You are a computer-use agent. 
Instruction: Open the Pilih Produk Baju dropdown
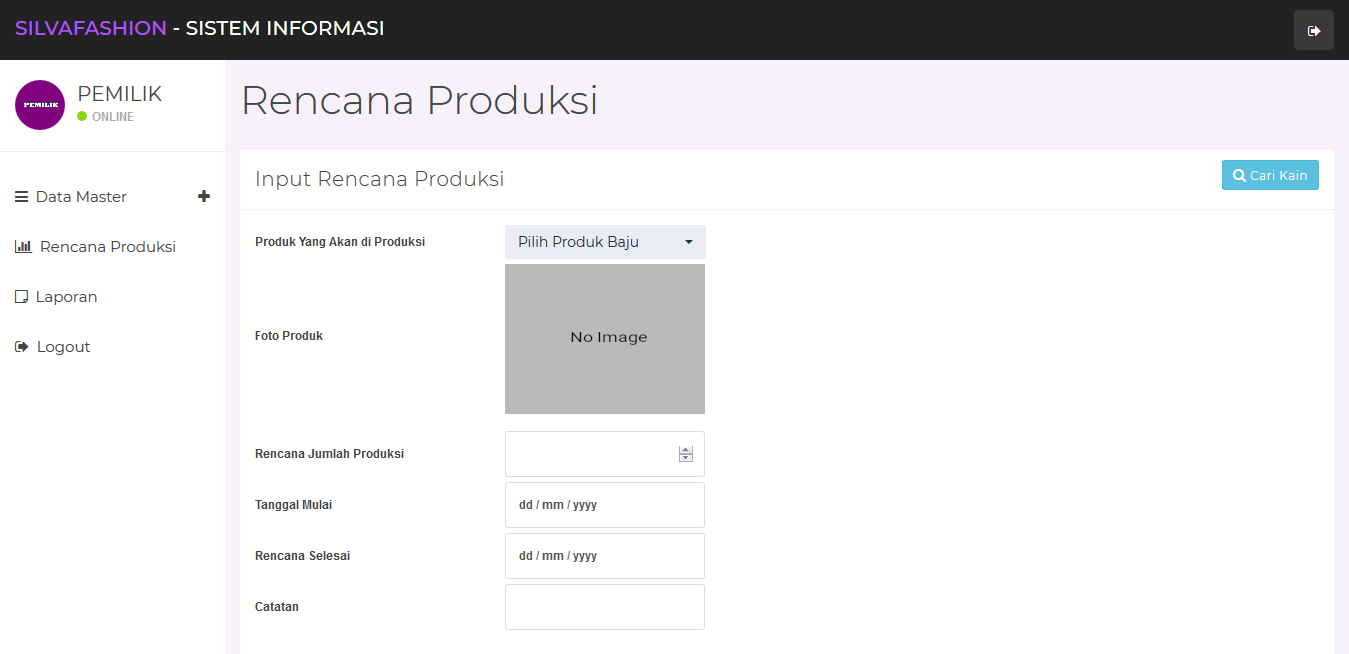605,241
